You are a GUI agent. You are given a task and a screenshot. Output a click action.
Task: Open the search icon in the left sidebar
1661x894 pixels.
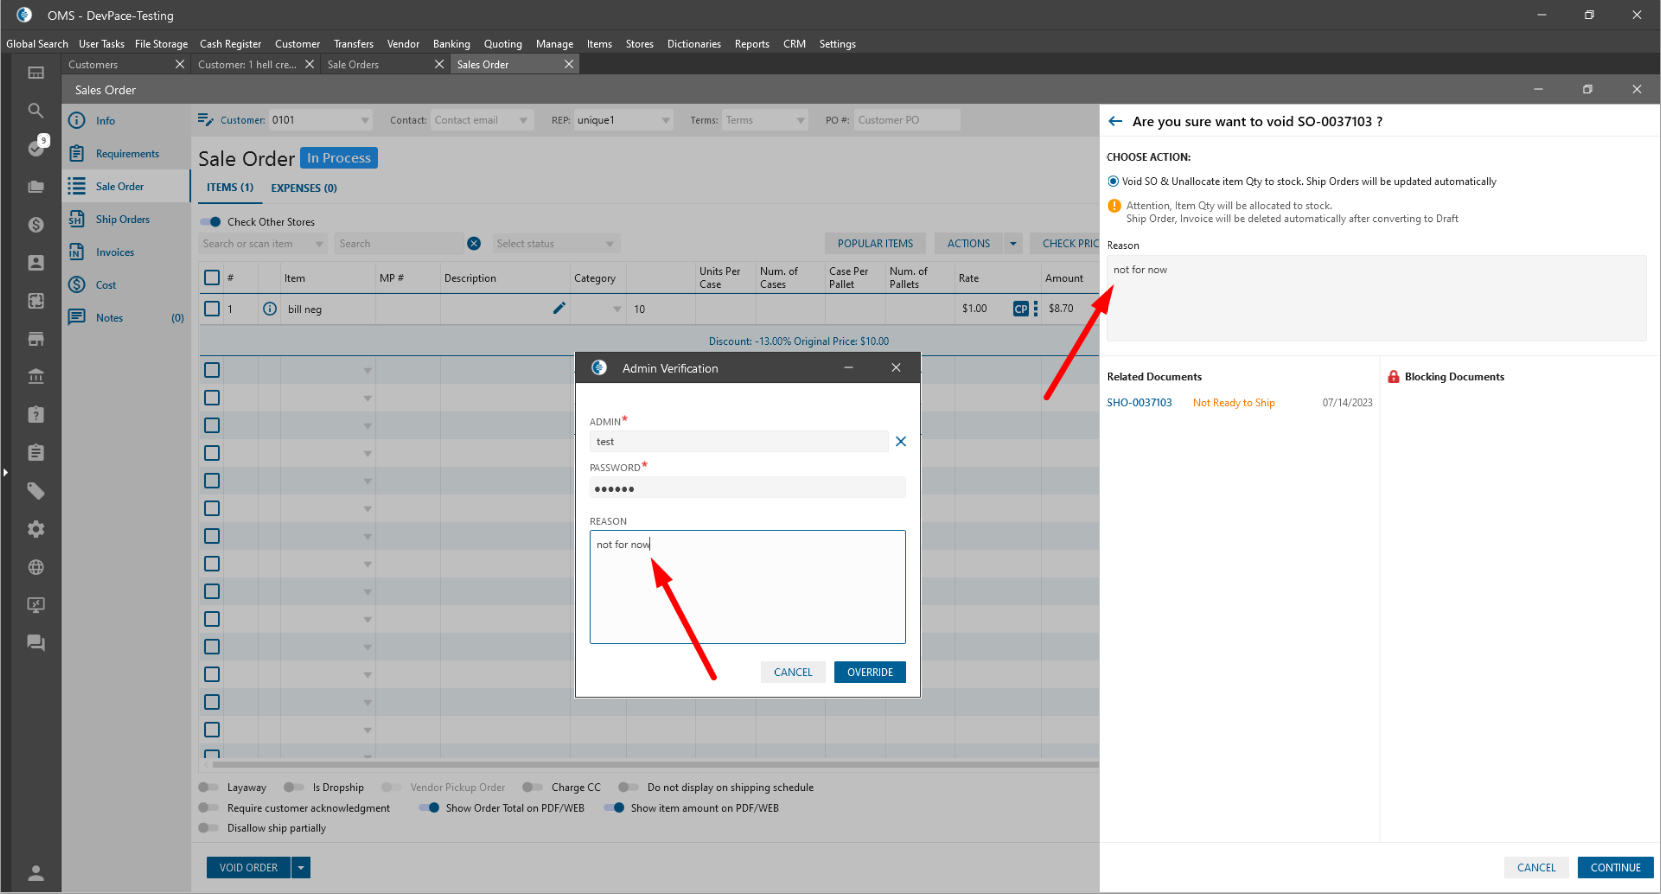coord(36,110)
